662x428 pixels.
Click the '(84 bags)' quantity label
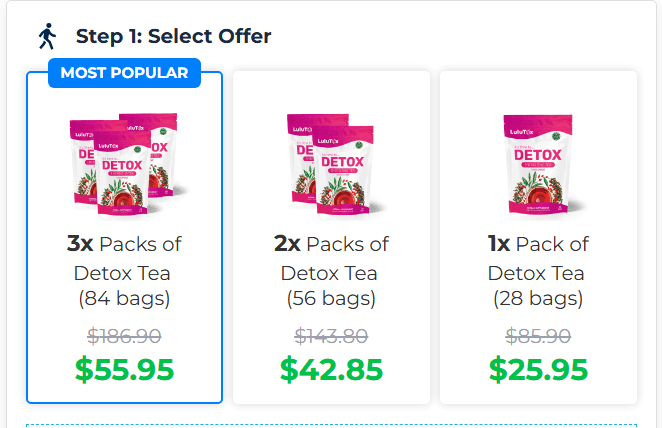(x=124, y=298)
